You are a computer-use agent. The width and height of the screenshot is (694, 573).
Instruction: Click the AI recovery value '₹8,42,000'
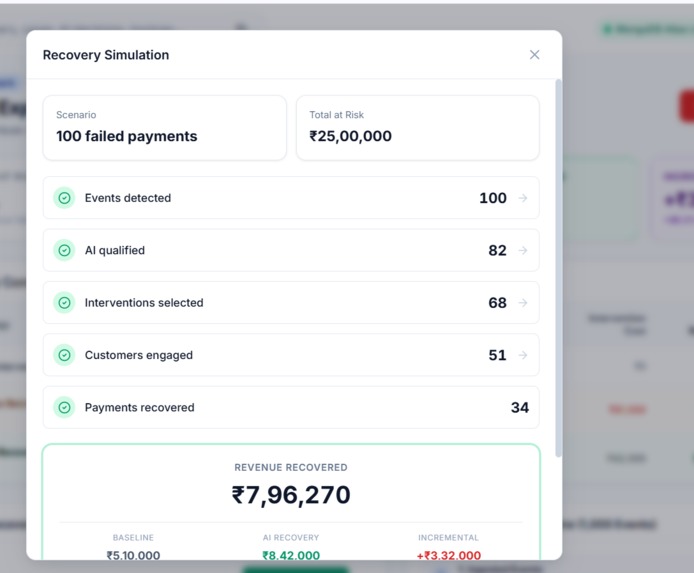click(291, 555)
